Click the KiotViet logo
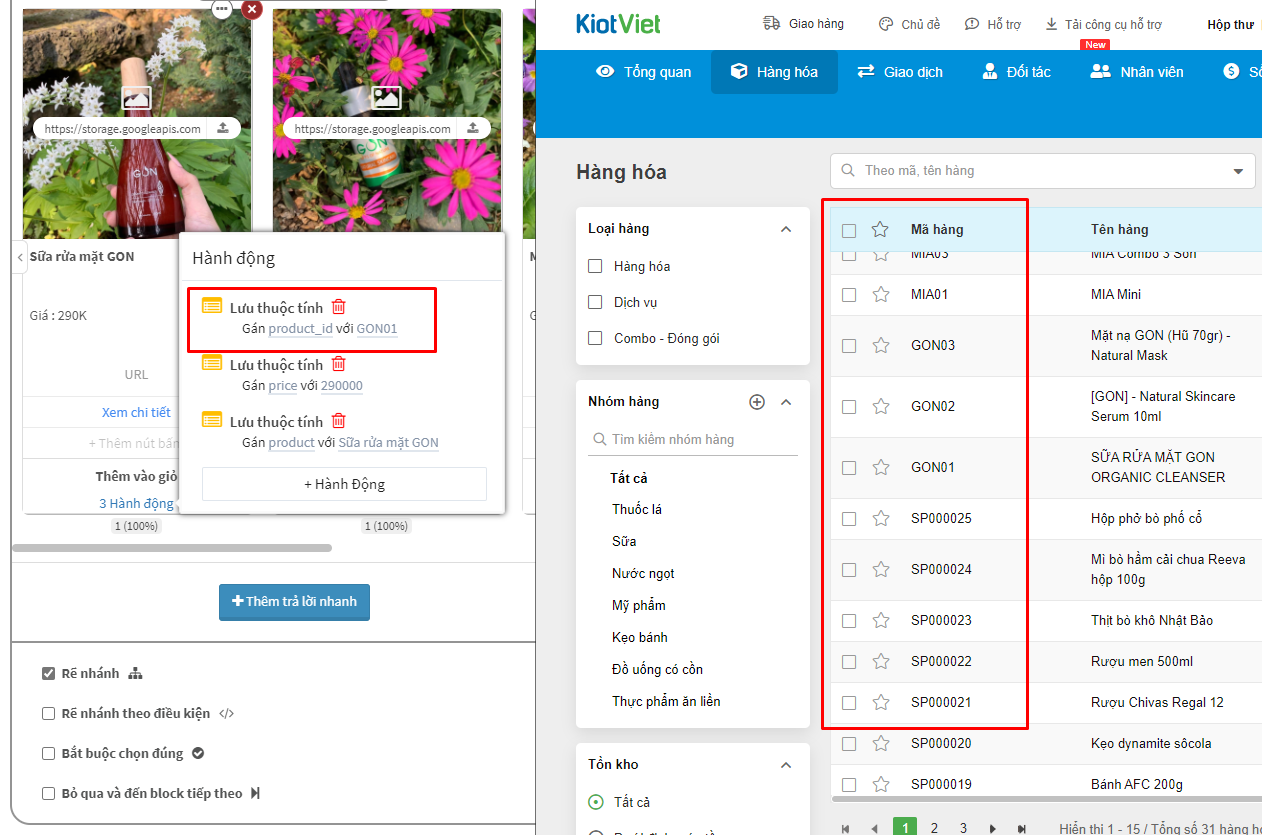The image size is (1262, 835). [x=618, y=24]
